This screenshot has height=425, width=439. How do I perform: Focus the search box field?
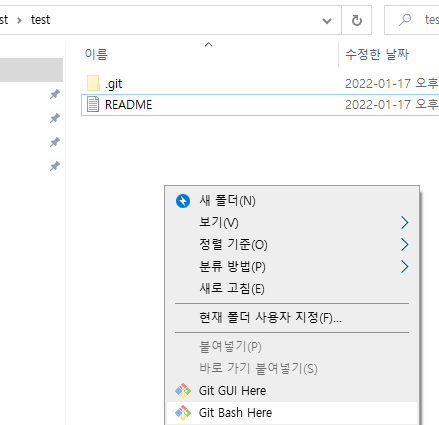pos(412,20)
